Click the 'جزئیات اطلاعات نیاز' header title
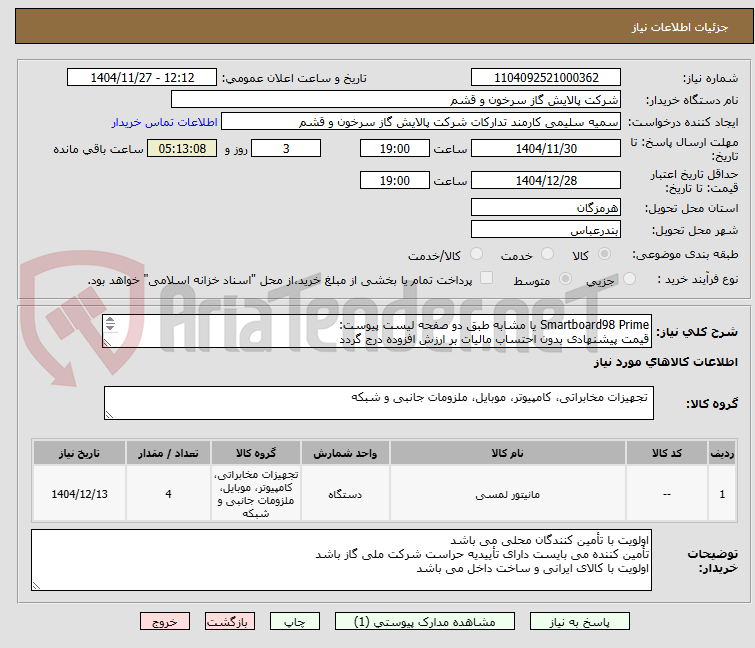Screen dimensions: 755x648 pyautogui.click(x=680, y=27)
